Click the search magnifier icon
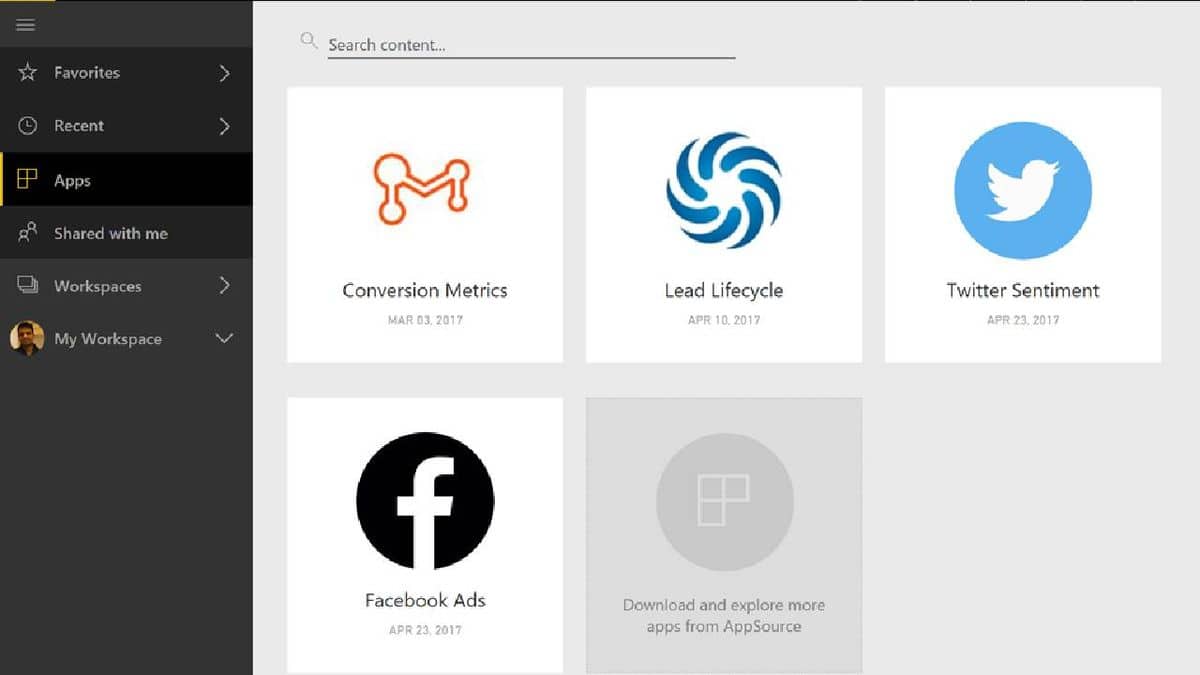1200x675 pixels. (x=308, y=41)
